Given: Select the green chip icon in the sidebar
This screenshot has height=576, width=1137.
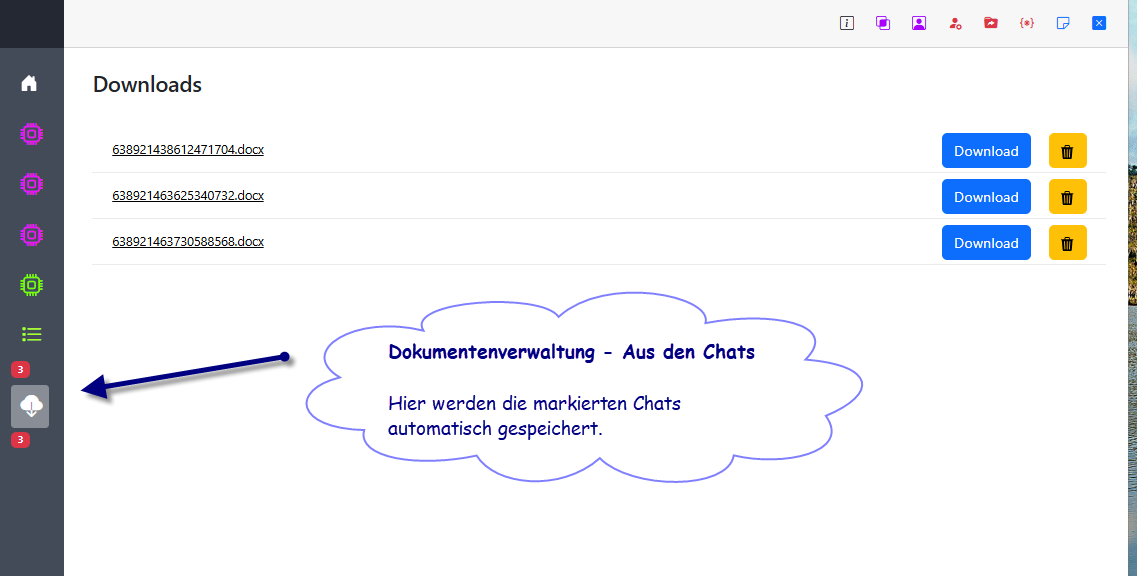Looking at the screenshot, I should pos(31,284).
